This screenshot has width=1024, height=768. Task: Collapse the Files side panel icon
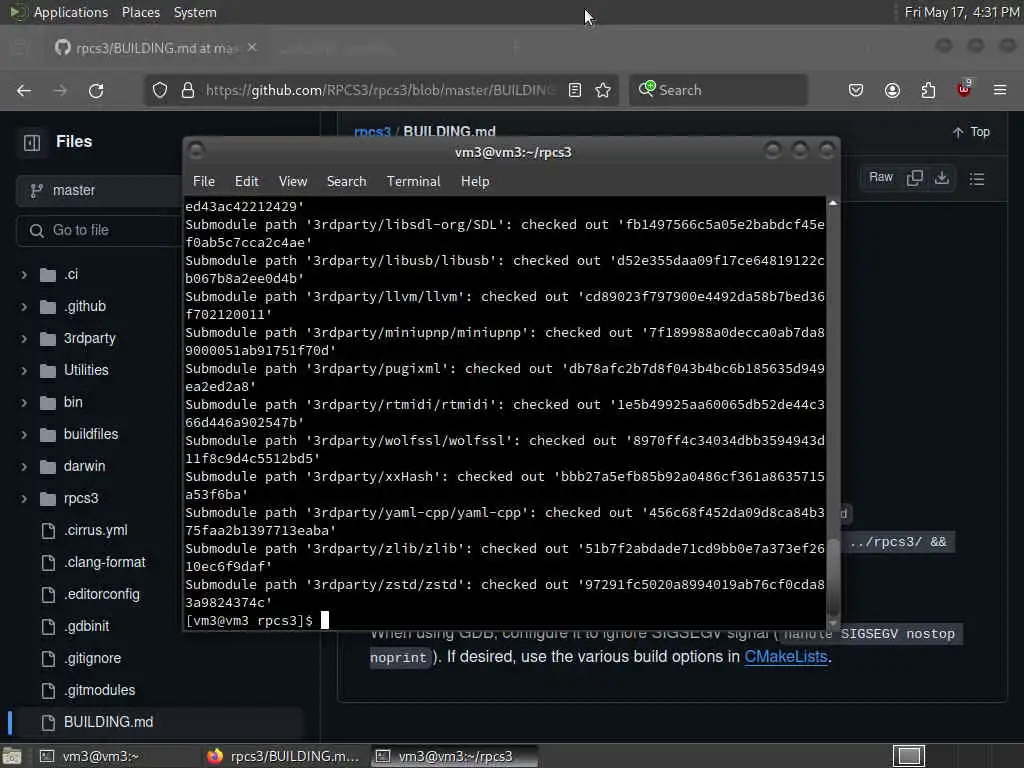[32, 142]
